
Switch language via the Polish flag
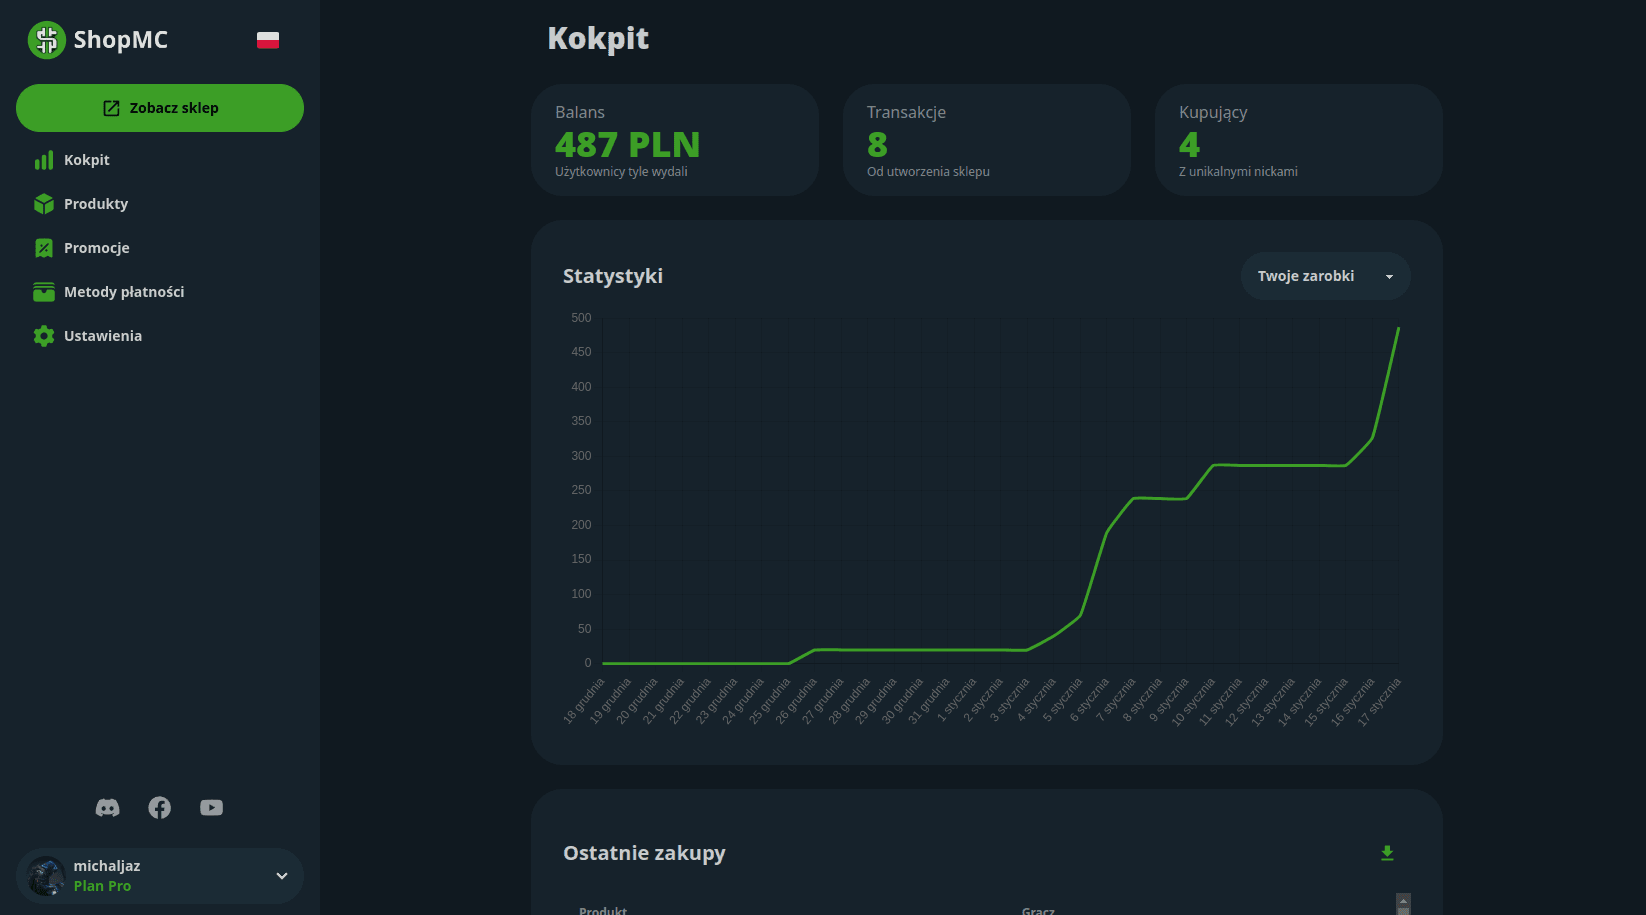[x=267, y=40]
